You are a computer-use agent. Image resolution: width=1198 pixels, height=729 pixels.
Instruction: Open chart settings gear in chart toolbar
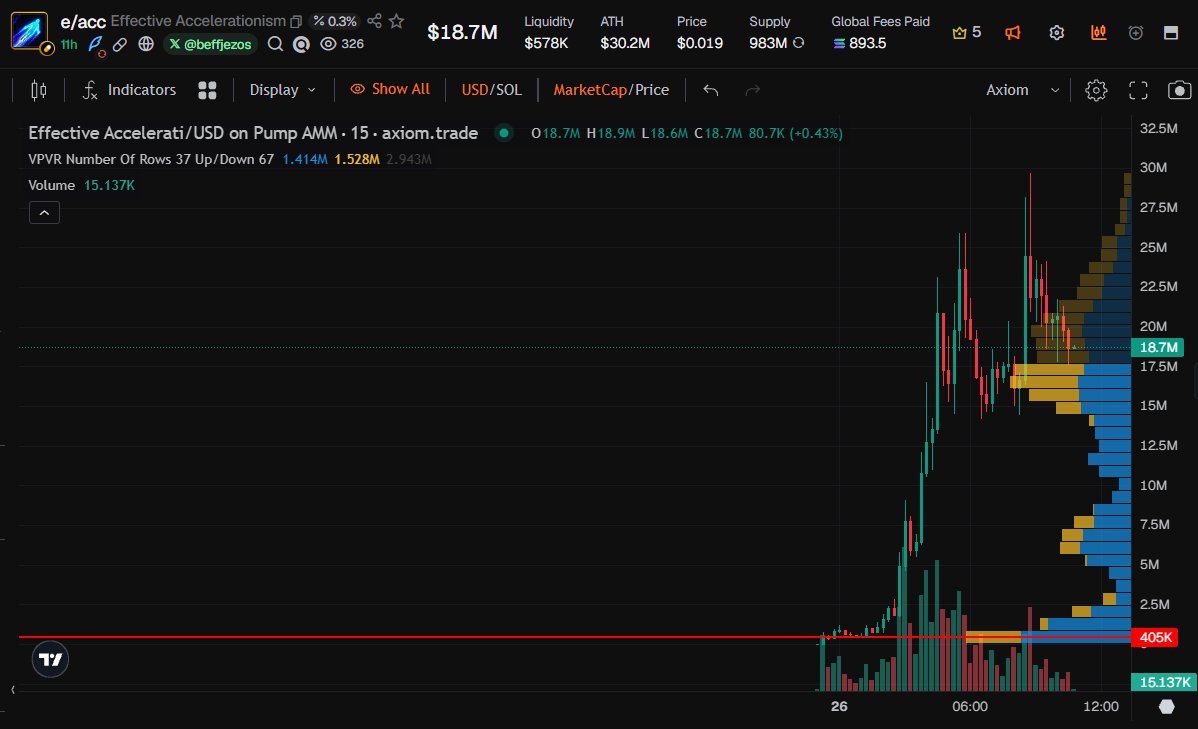tap(1096, 90)
